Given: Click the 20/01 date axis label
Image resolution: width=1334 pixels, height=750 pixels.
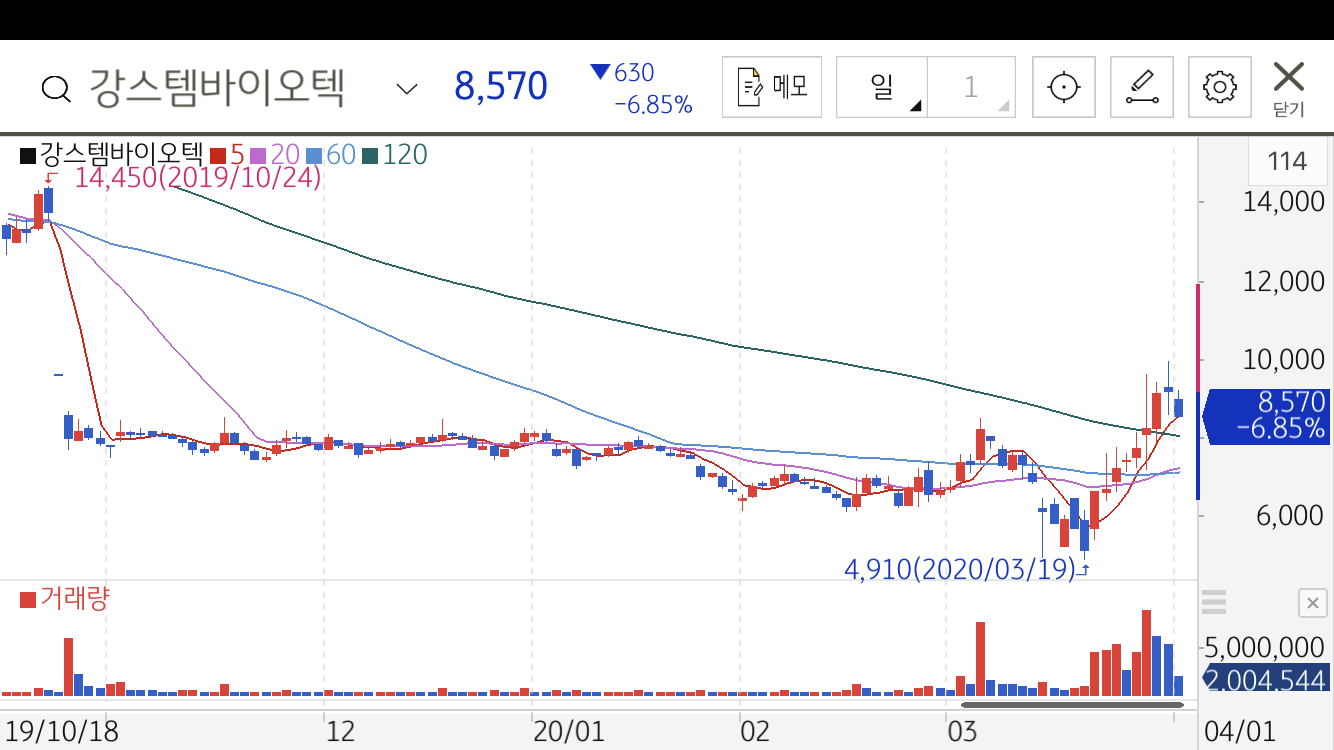Looking at the screenshot, I should tap(570, 731).
